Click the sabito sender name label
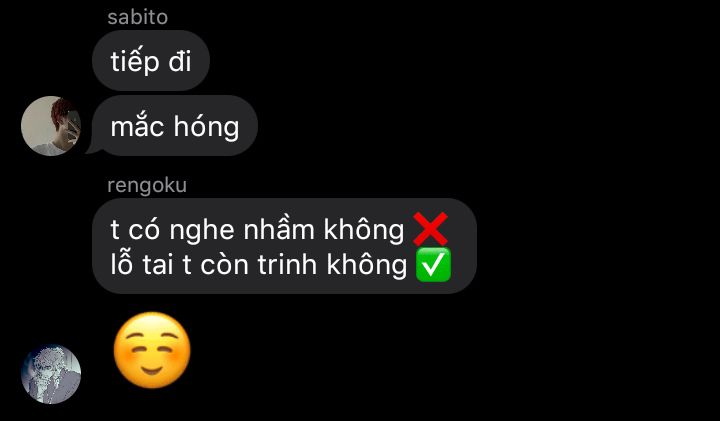 coord(137,17)
